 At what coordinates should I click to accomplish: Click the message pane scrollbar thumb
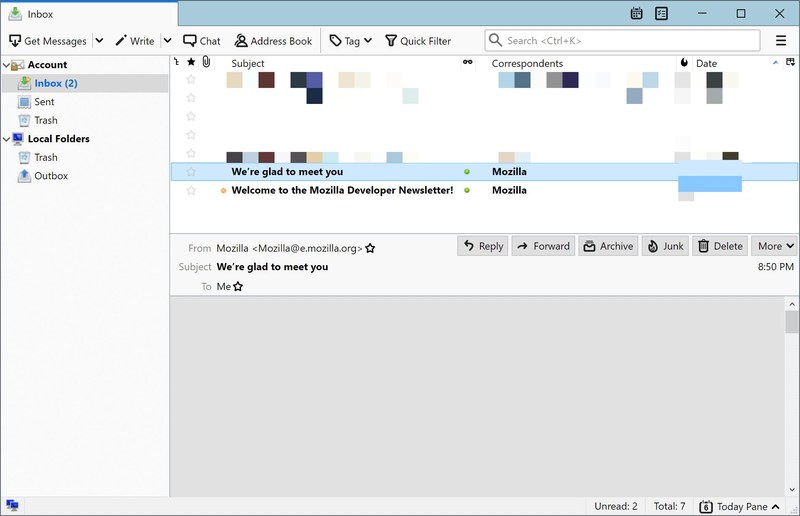click(792, 322)
